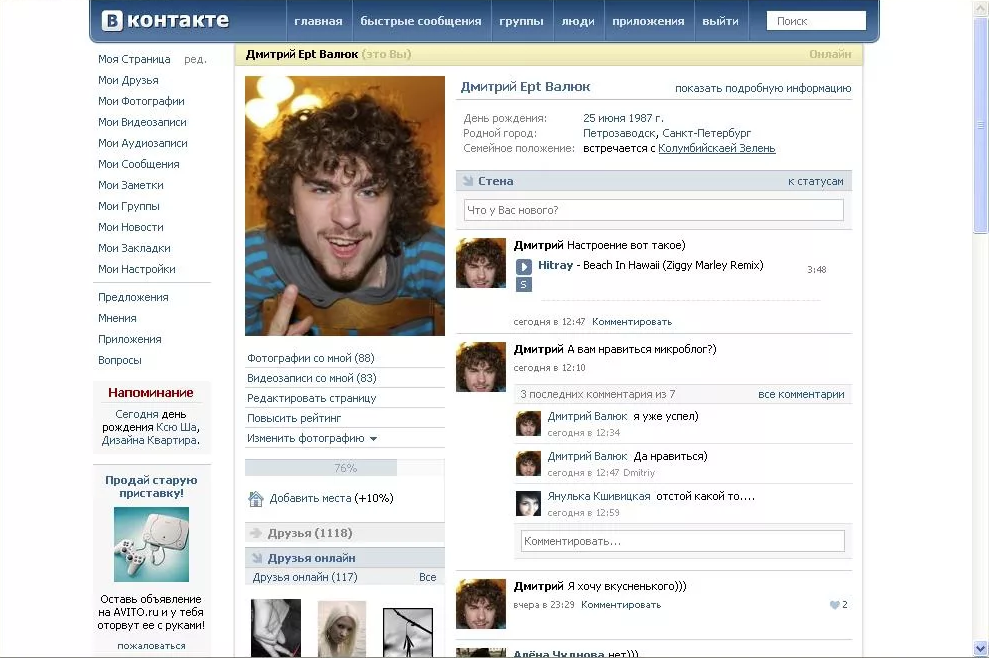Click выйти to log out
The image size is (989, 658).
point(720,21)
